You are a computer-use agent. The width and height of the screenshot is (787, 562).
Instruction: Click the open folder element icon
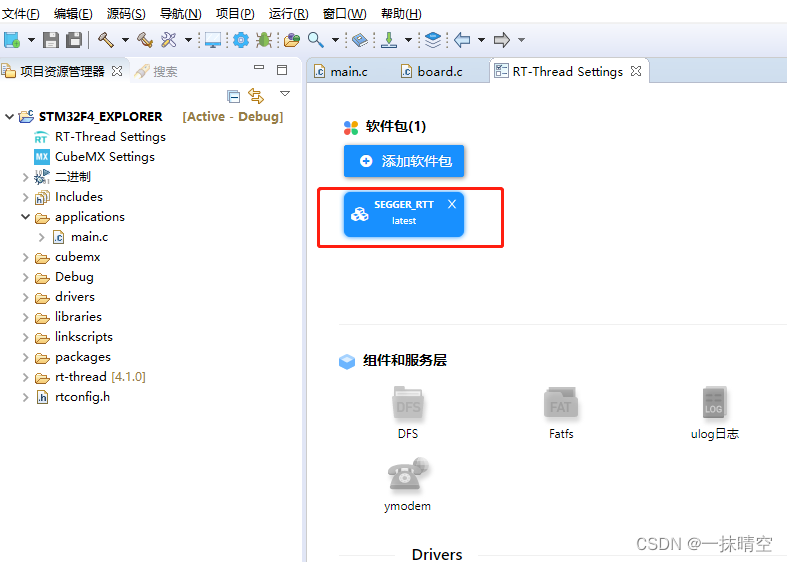click(292, 40)
